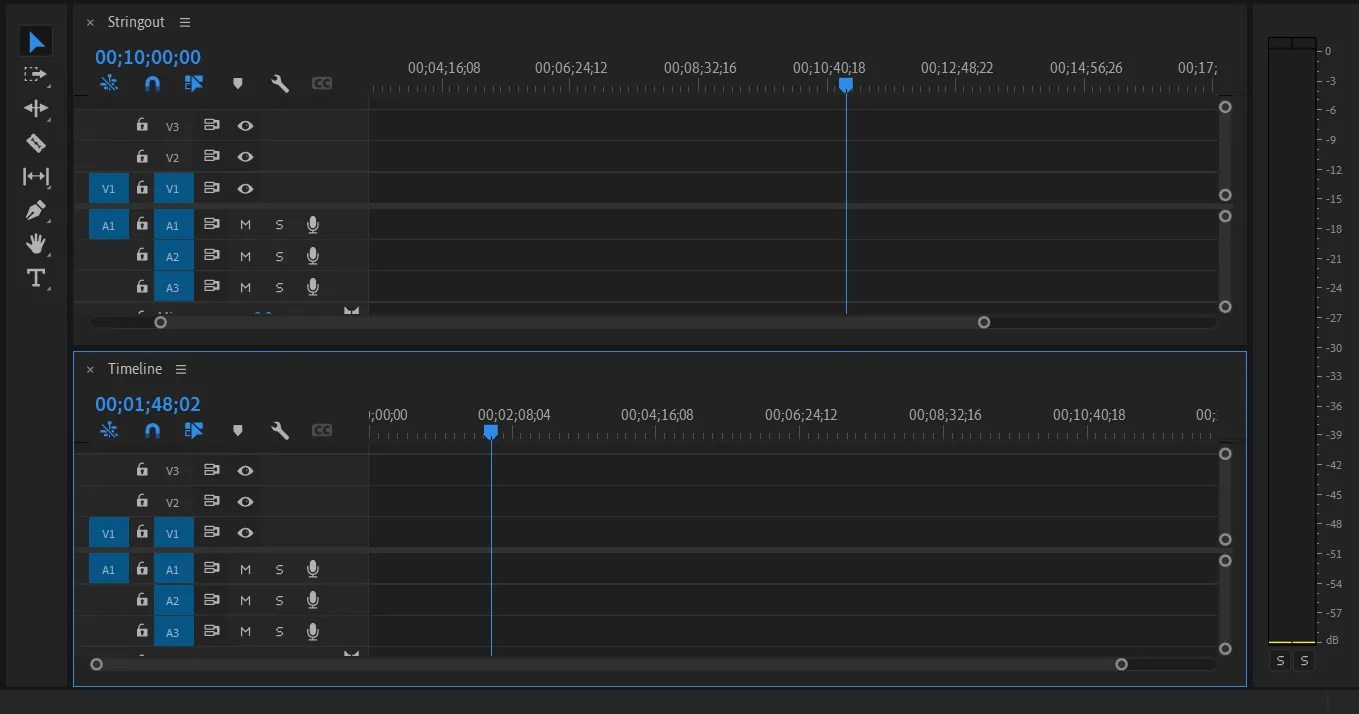This screenshot has width=1359, height=714.
Task: Mute audio track A2 in the Timeline panel
Action: [245, 600]
